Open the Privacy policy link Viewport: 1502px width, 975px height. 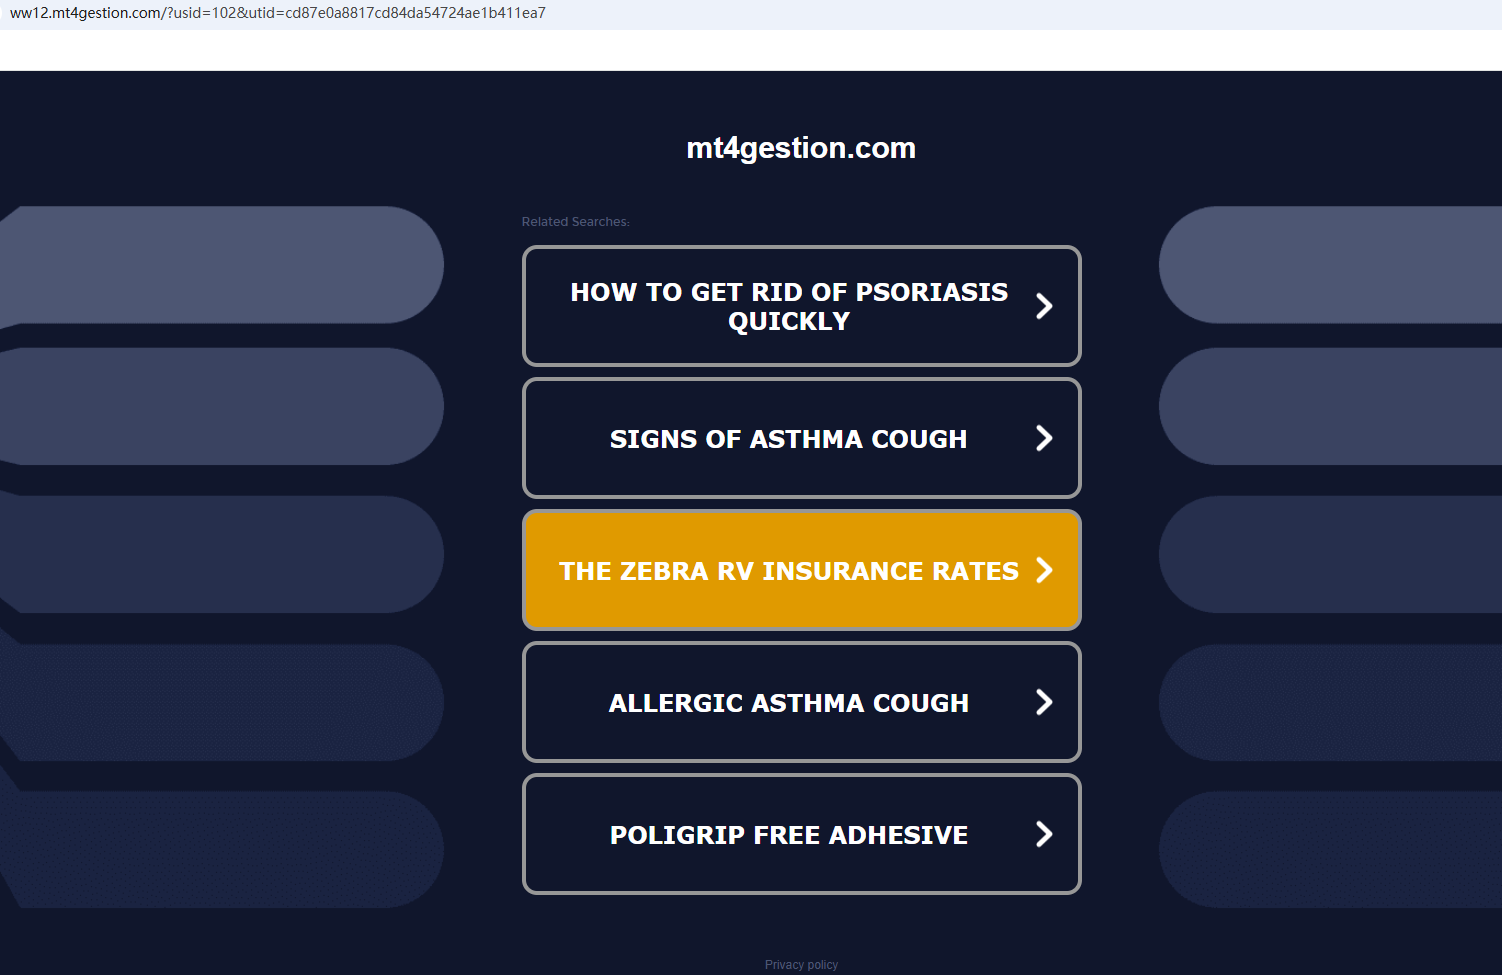click(801, 965)
